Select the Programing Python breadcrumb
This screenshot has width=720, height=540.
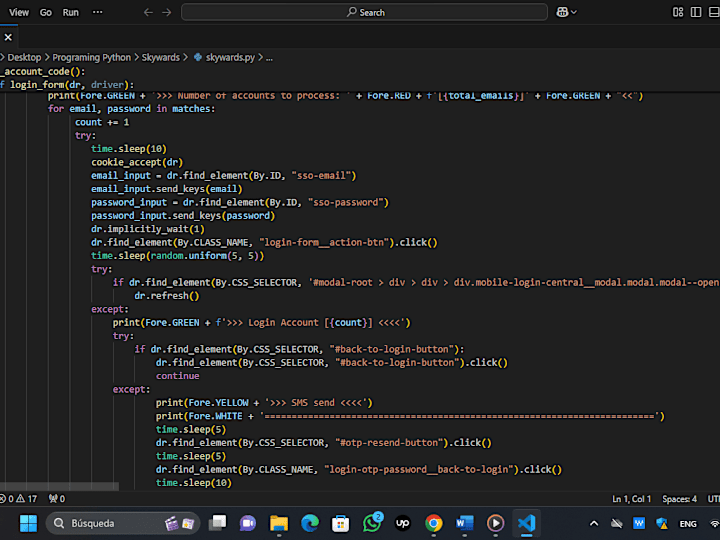(91, 57)
